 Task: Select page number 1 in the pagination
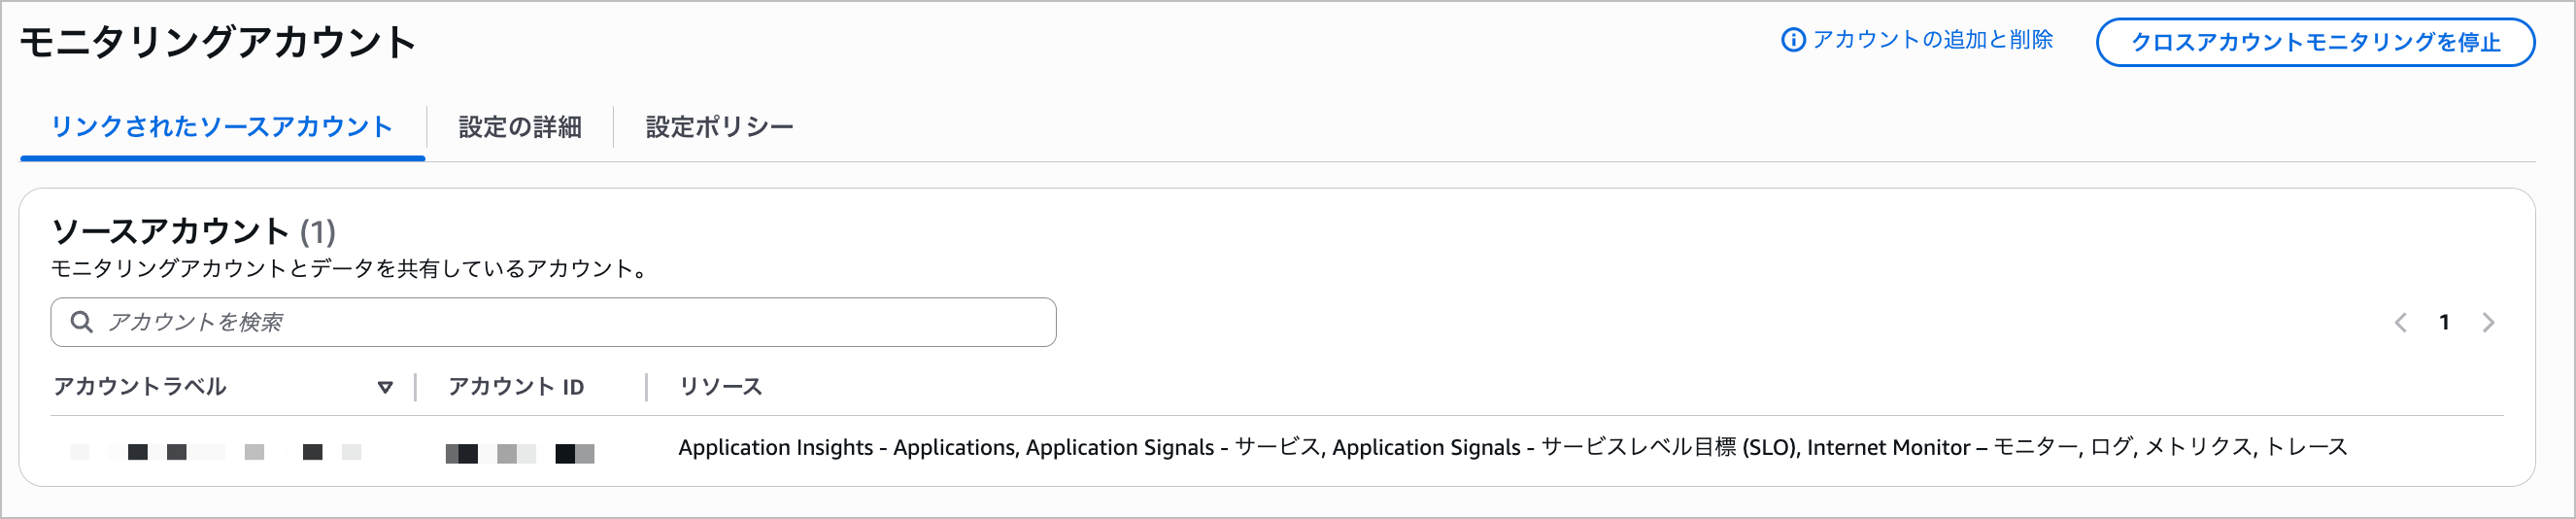[x=2444, y=322]
